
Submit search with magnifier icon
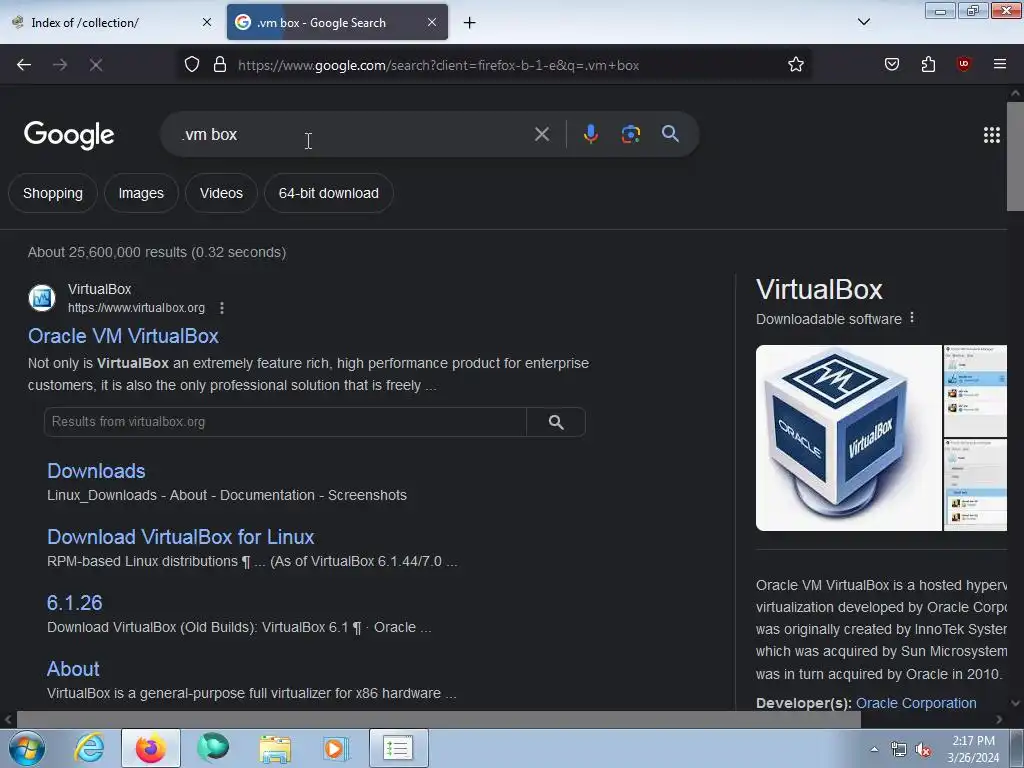(x=670, y=134)
